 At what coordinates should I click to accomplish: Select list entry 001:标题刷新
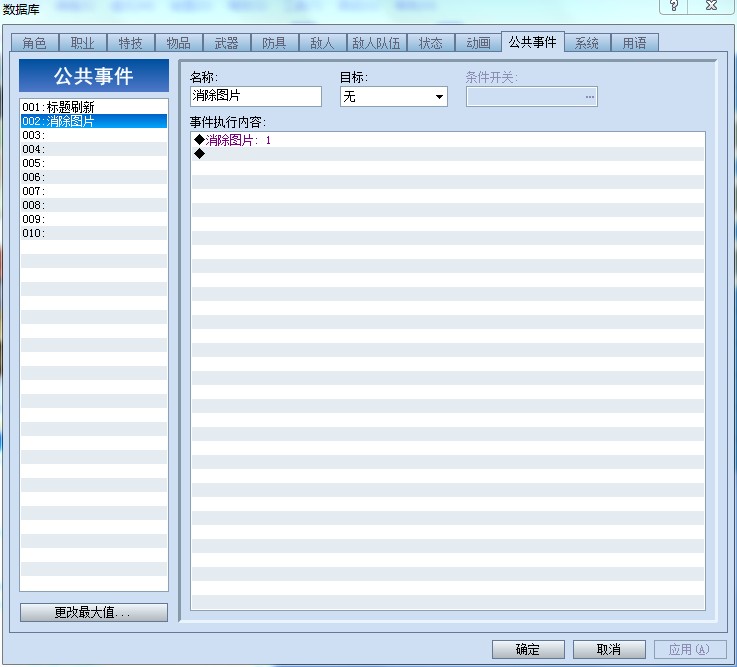pyautogui.click(x=94, y=107)
